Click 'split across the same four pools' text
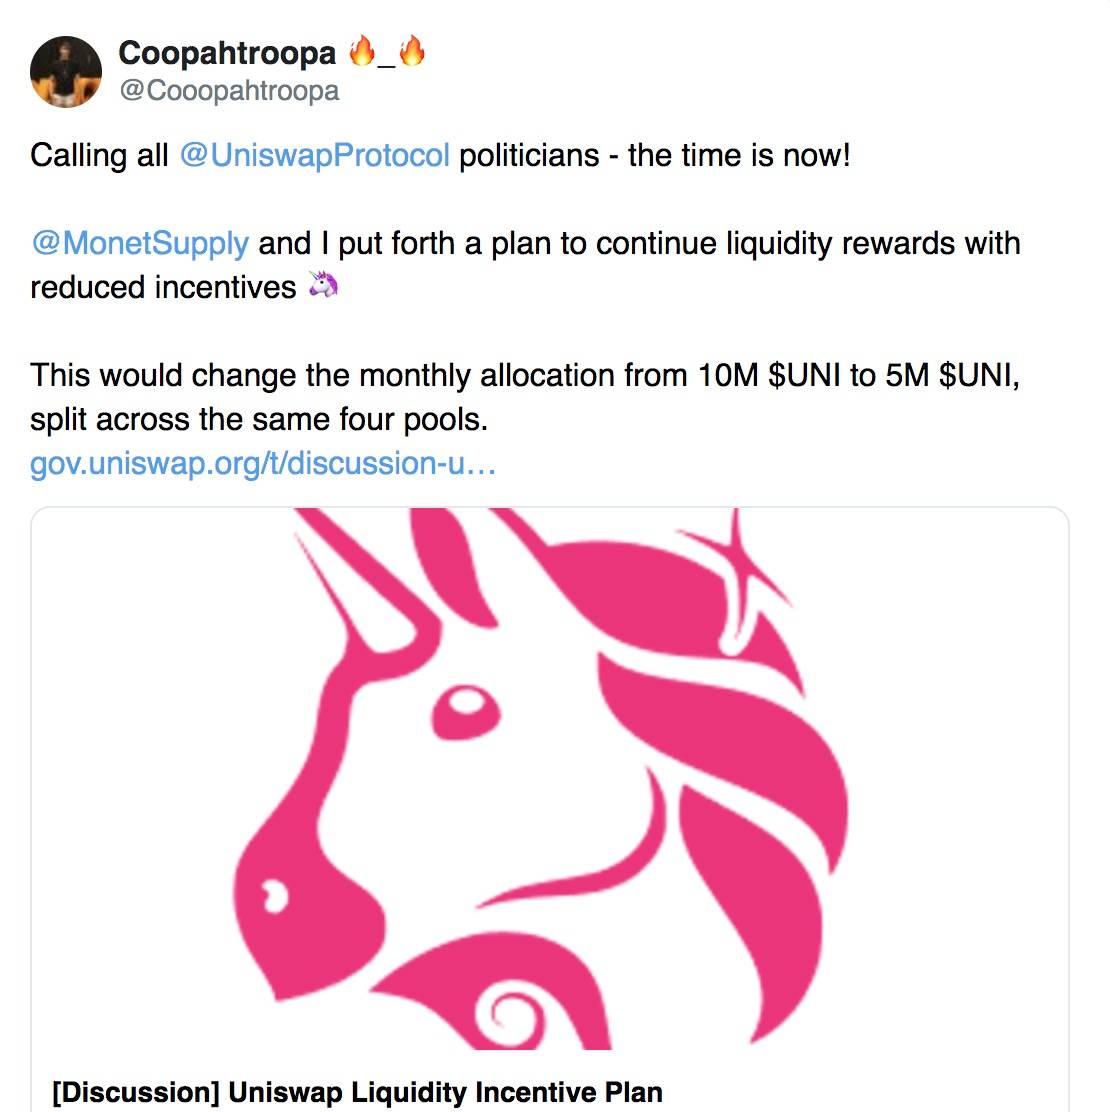 point(258,419)
